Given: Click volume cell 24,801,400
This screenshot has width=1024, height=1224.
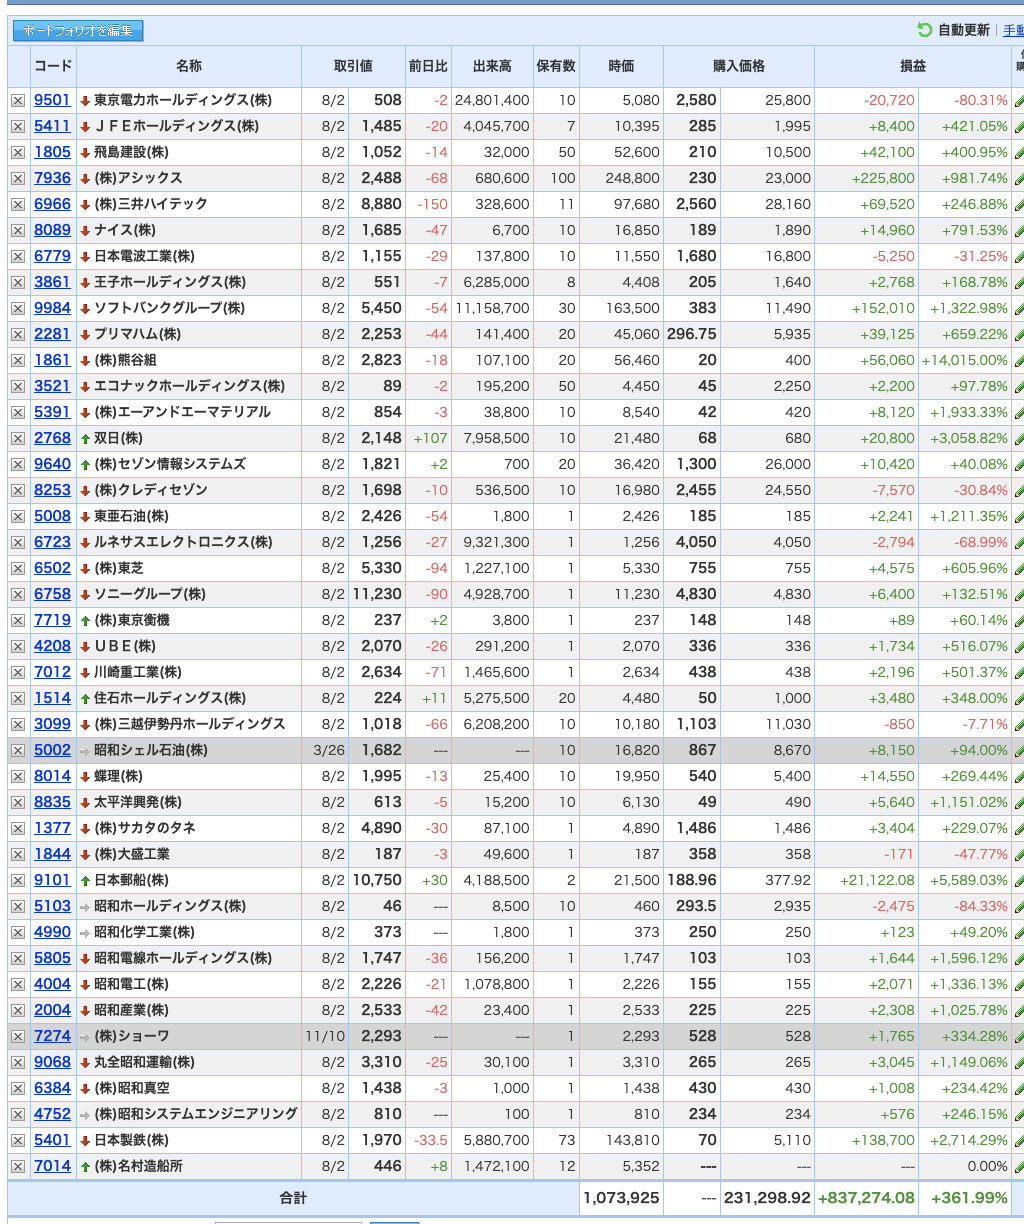Looking at the screenshot, I should [492, 100].
